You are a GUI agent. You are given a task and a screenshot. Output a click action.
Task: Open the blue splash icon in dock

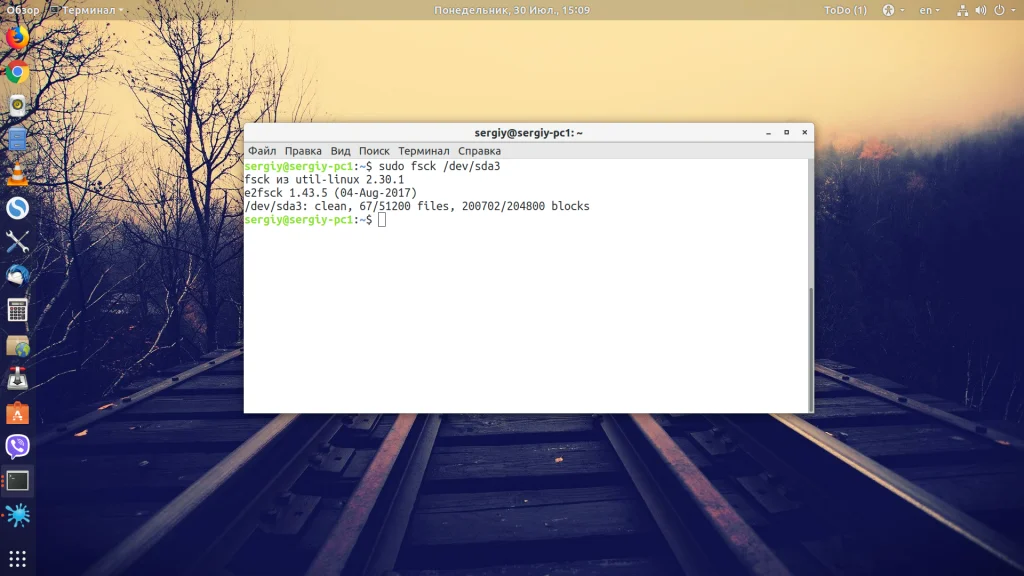[18, 515]
